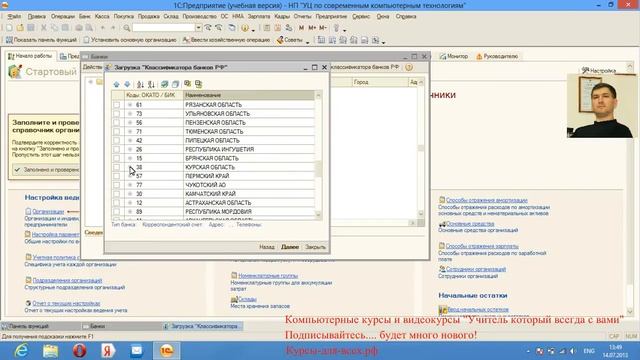The image size is (640, 360).
Task: Expand the tree node for code 61
Action: click(x=130, y=105)
